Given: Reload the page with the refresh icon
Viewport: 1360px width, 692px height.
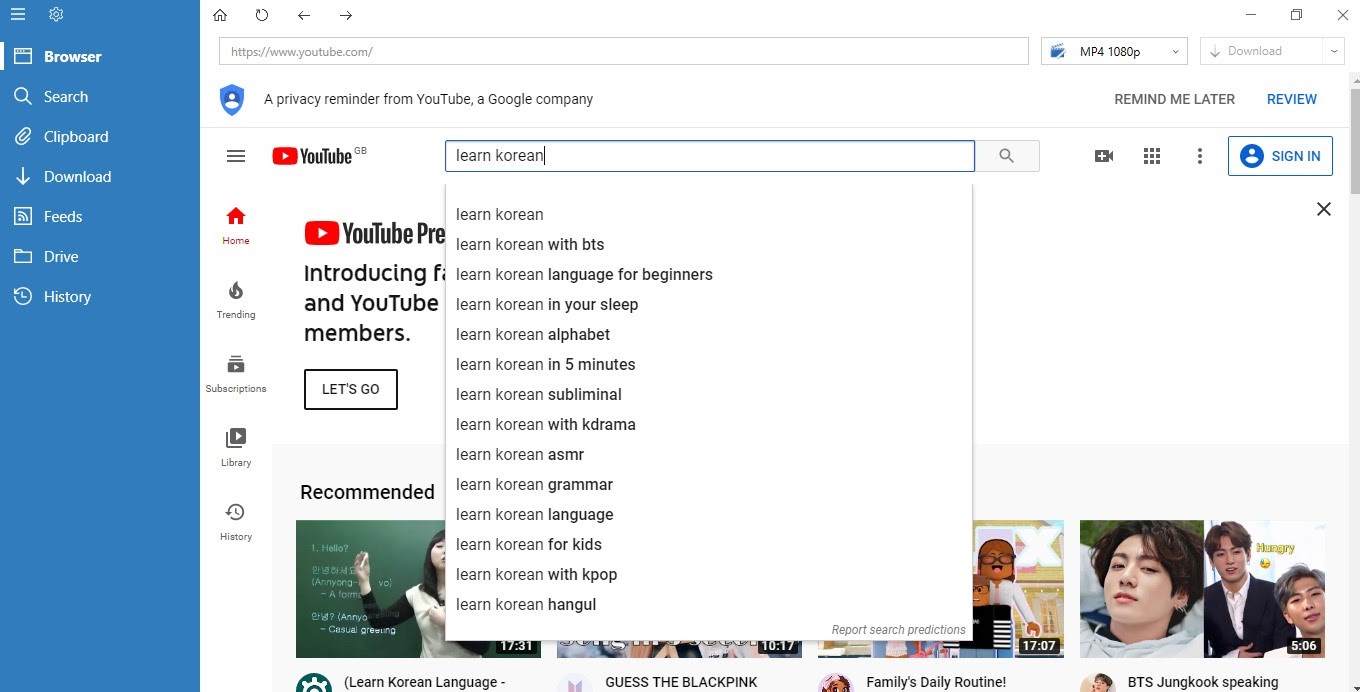Looking at the screenshot, I should click(x=262, y=15).
